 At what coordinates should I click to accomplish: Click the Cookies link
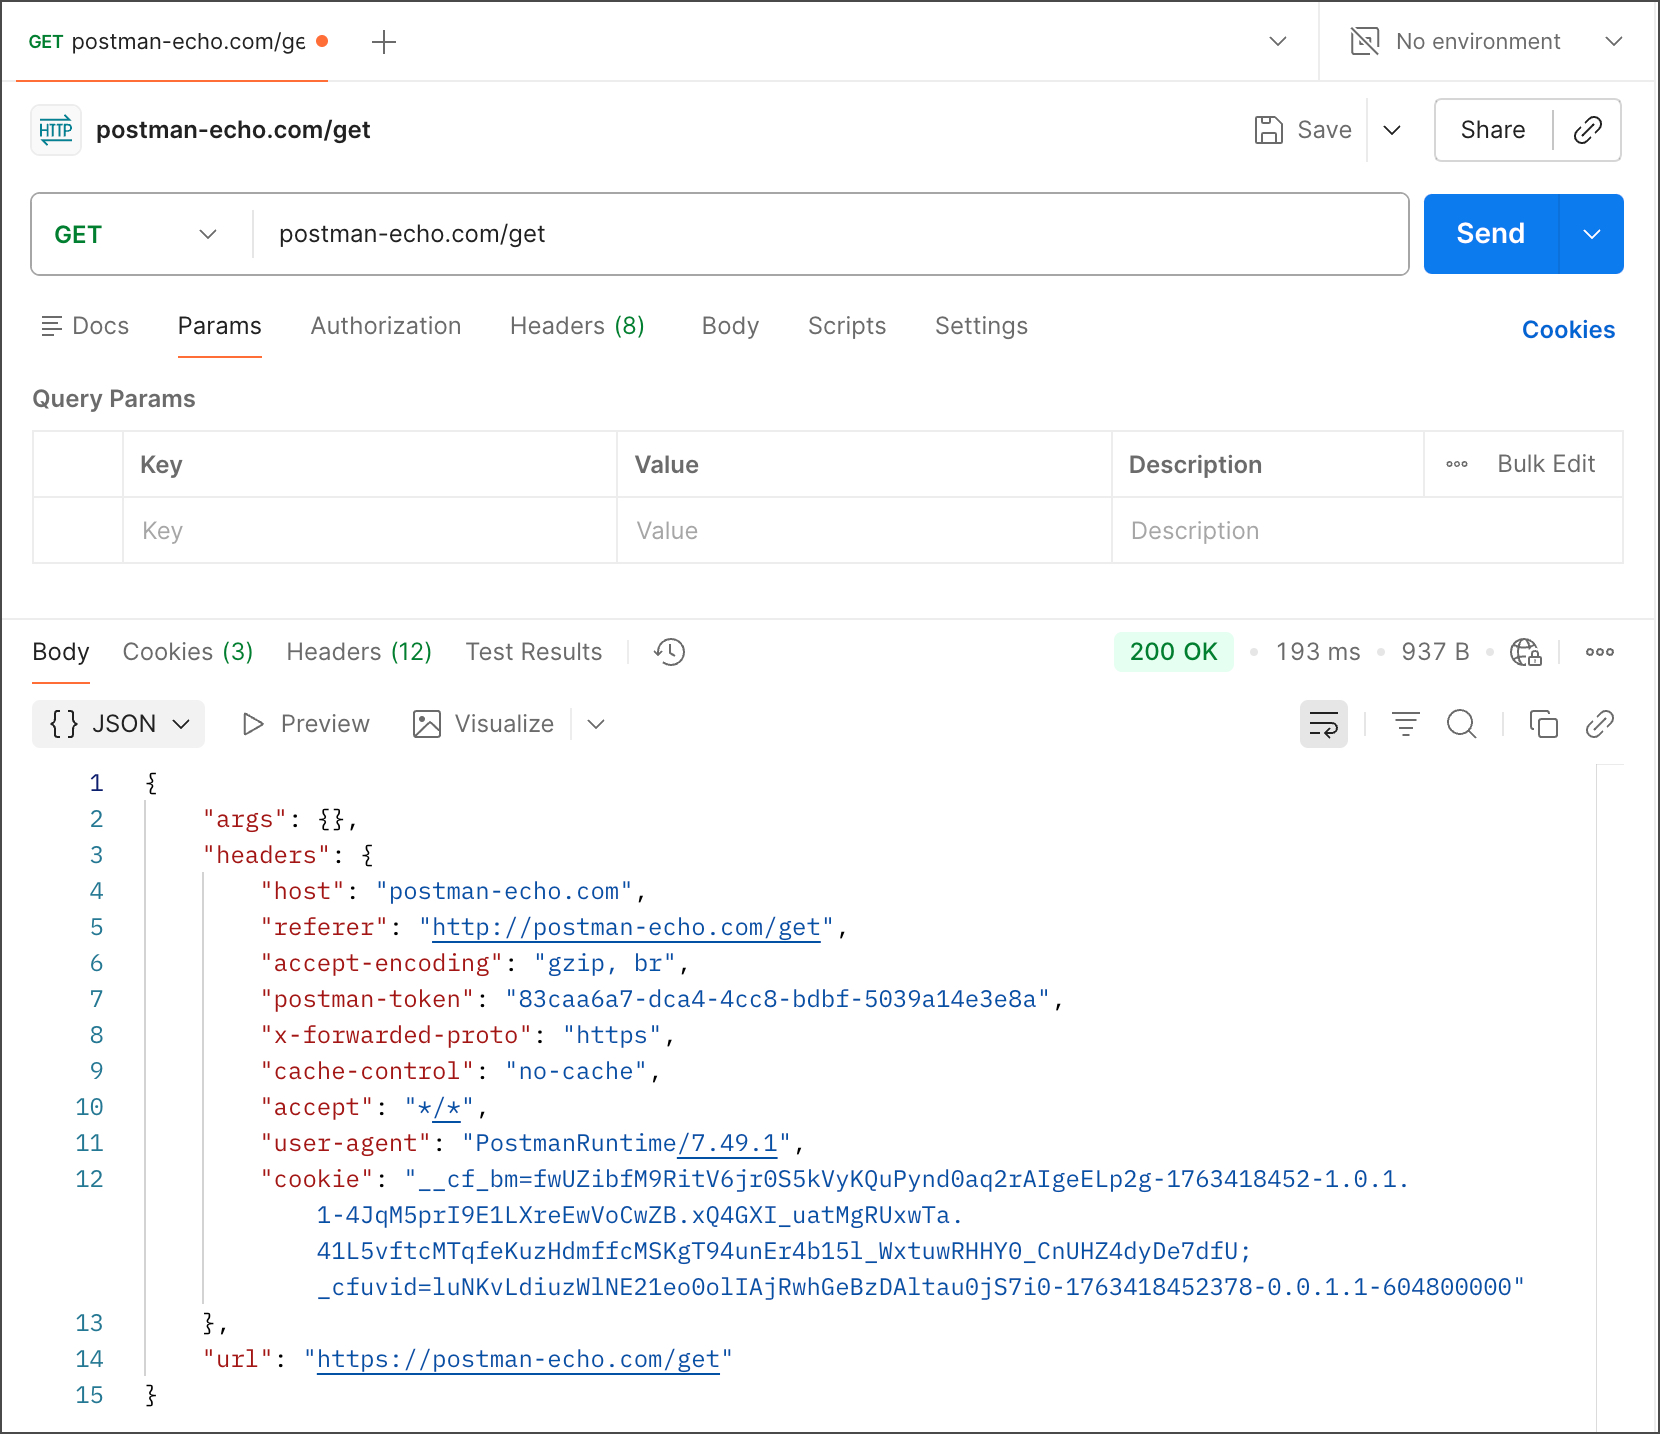tap(1568, 330)
